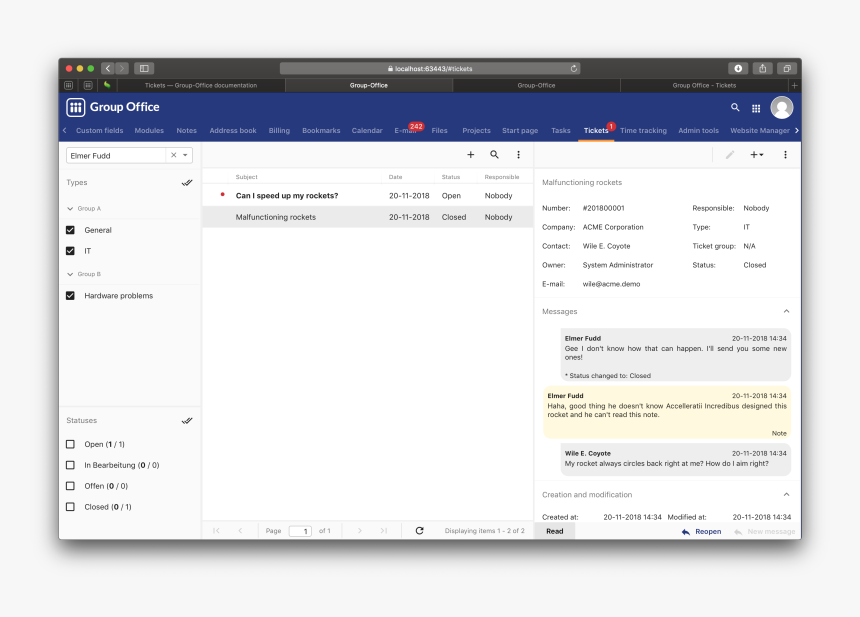Open the browser share button
Screen dimensions: 860x617
coord(762,69)
